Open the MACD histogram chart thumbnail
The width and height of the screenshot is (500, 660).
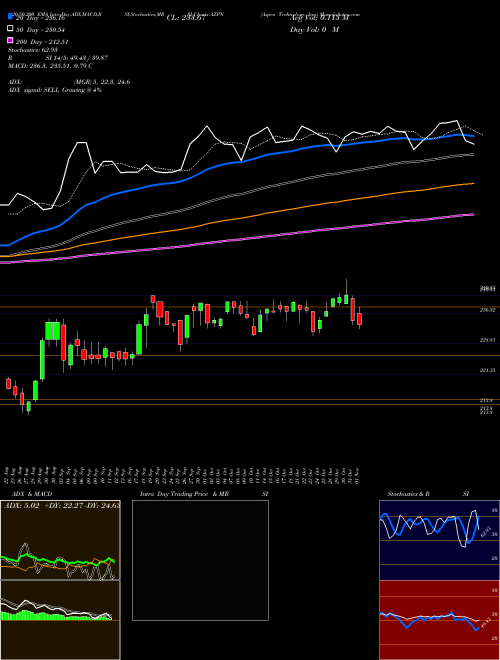(x=60, y=620)
